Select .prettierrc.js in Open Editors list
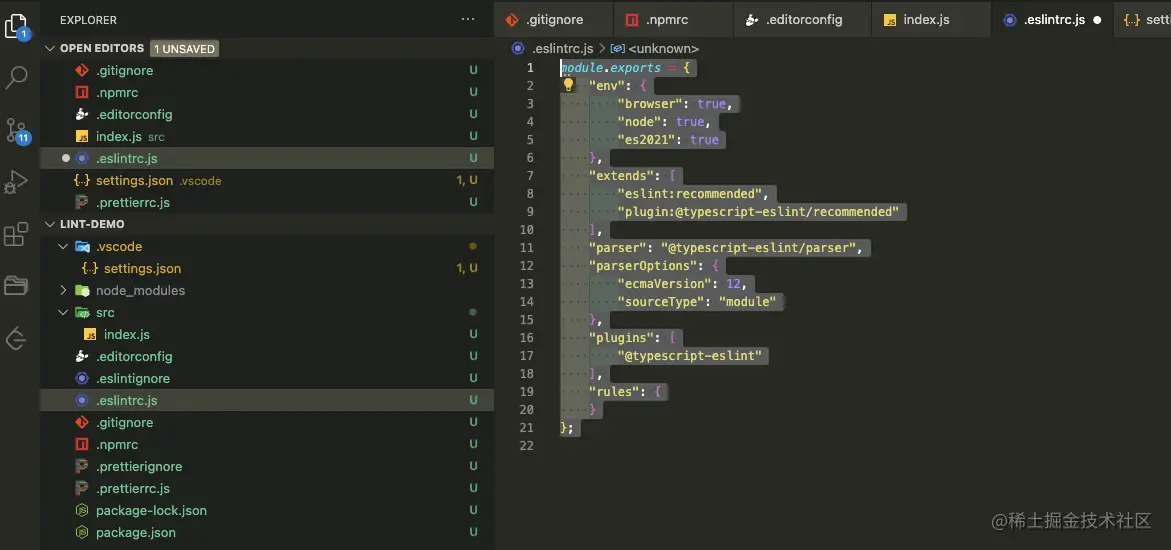Viewport: 1171px width, 550px height. pos(267,203)
